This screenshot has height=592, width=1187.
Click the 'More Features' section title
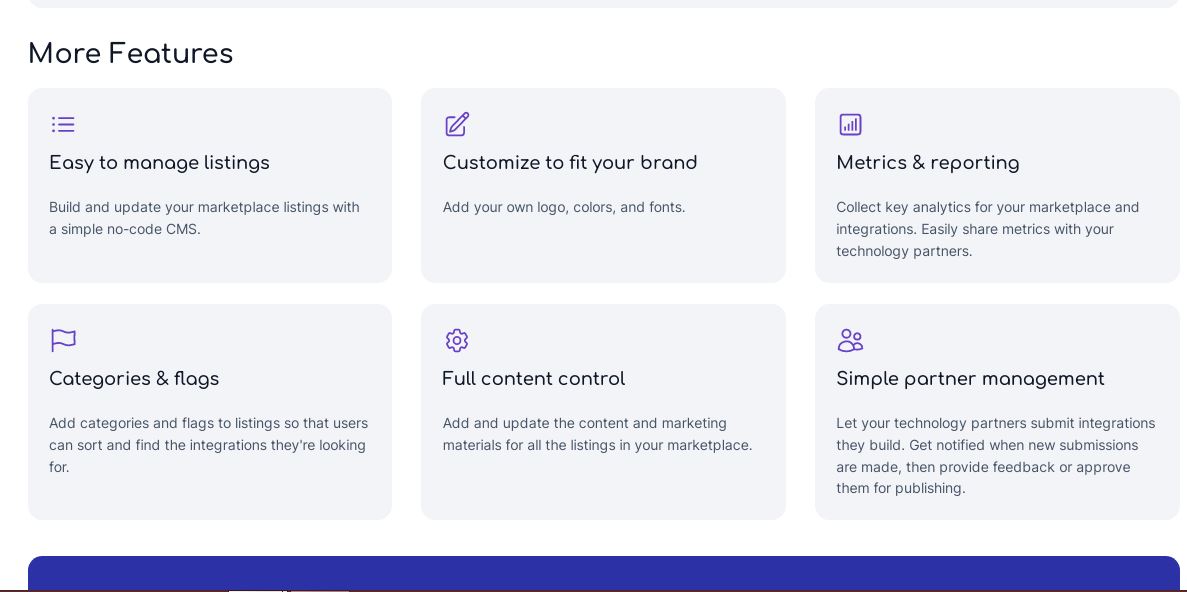pyautogui.click(x=130, y=54)
